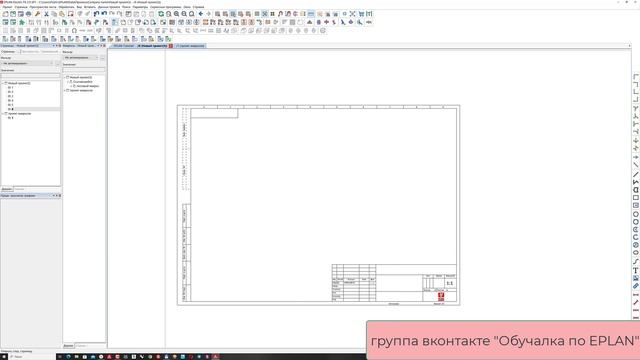The image size is (640, 360).
Task: Select page 1 in the pages tree
Action: tap(11, 87)
